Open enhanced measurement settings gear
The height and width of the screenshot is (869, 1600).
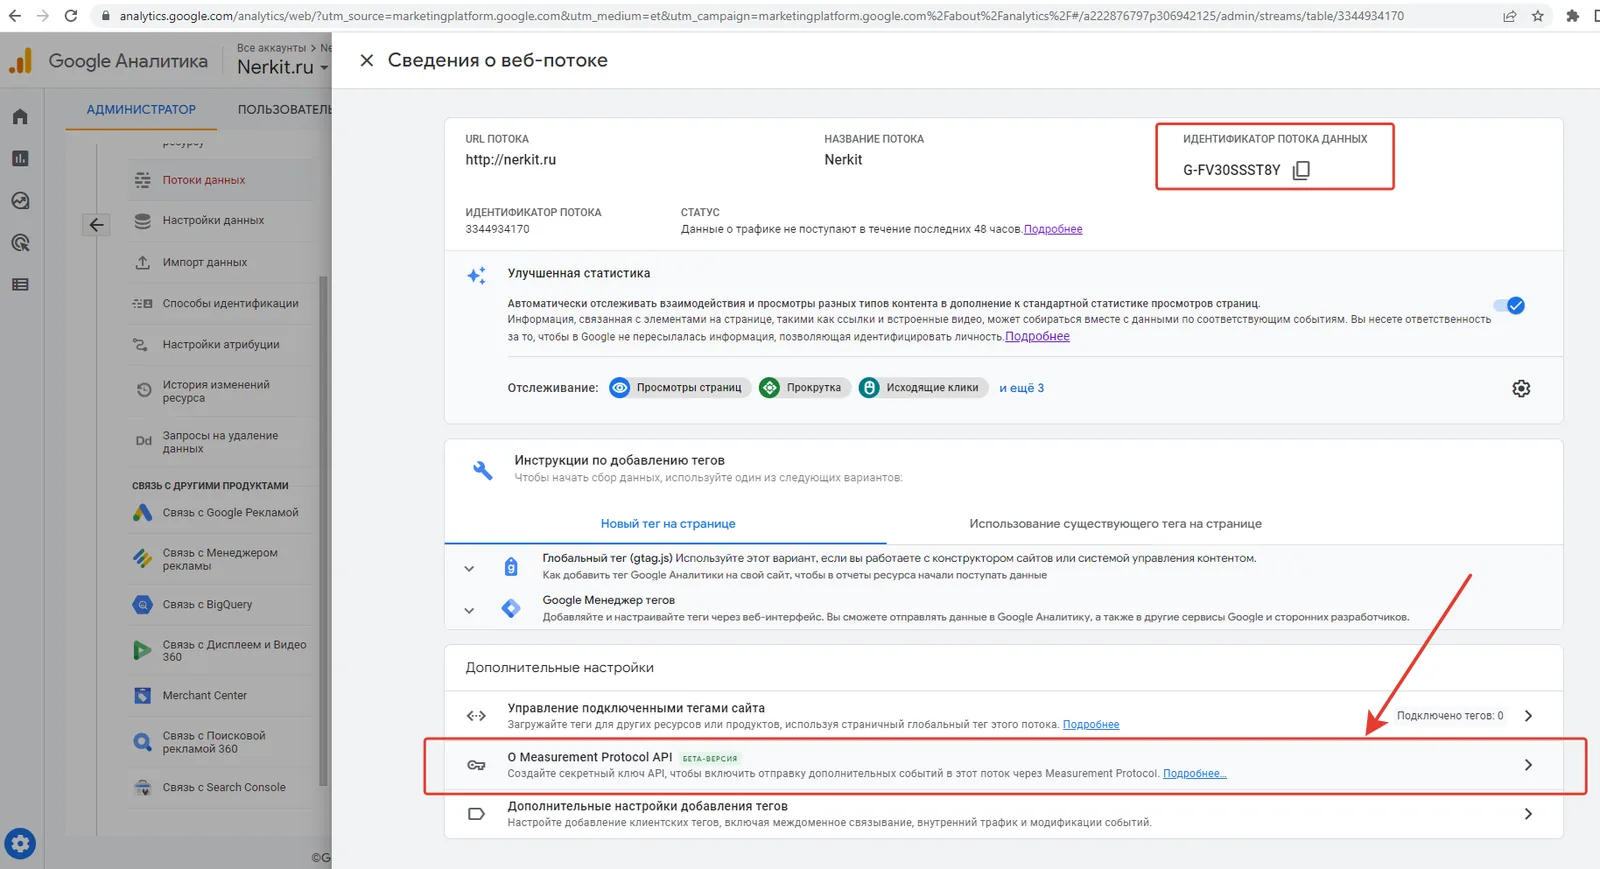1521,388
